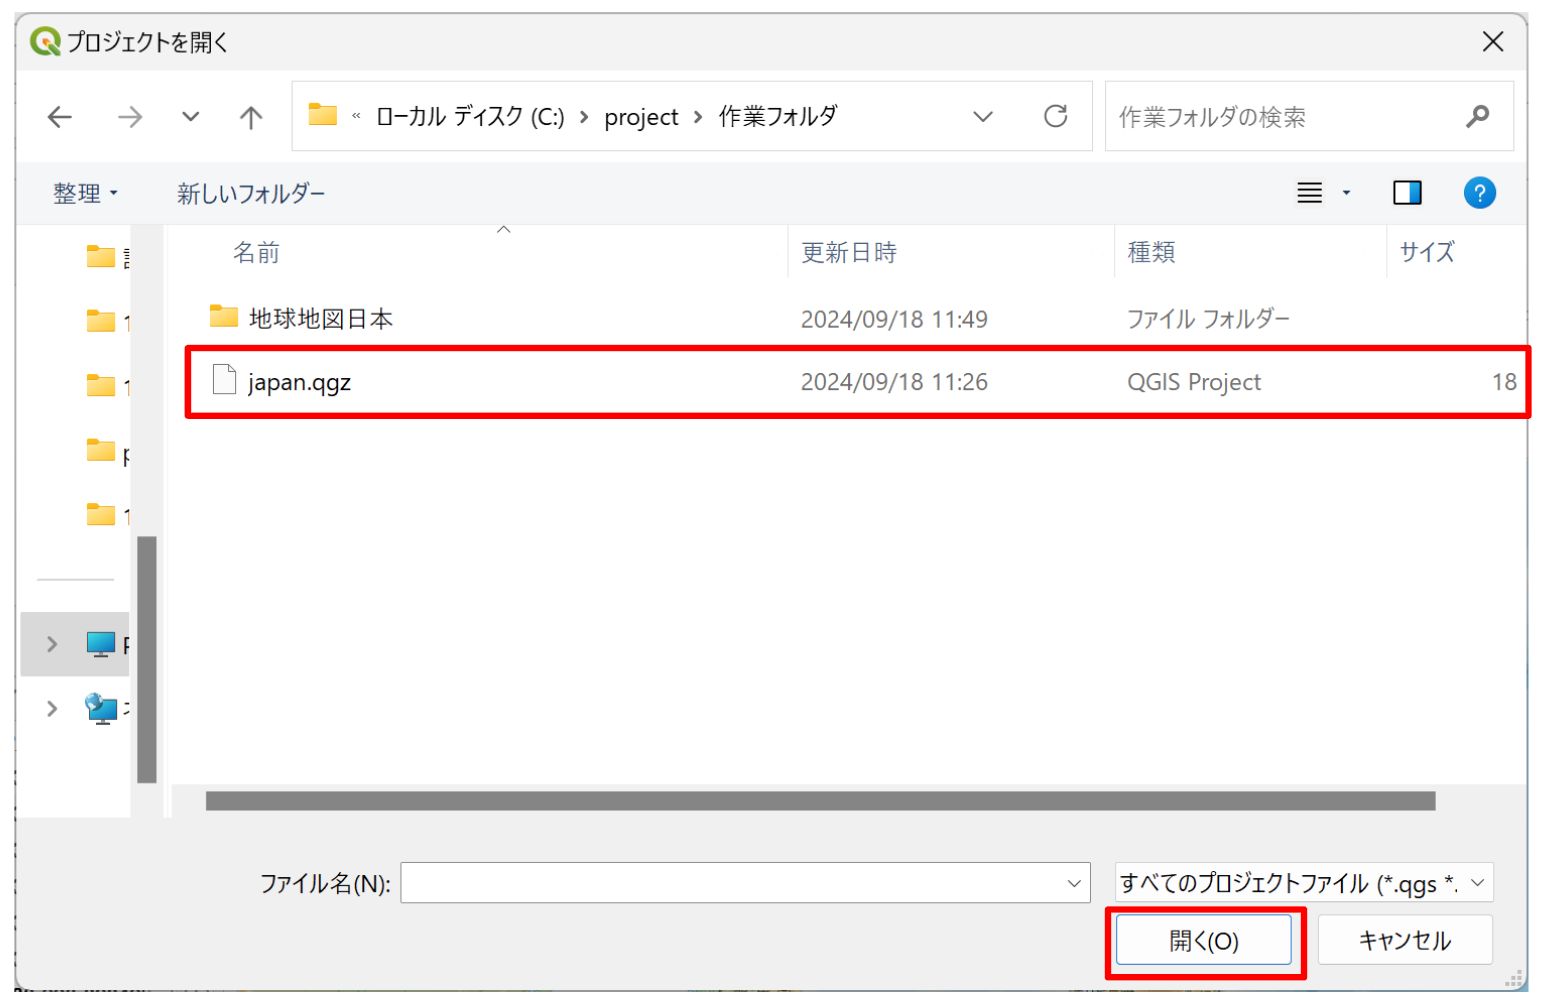Screen dimensions: 1550x1006
Task: Select the japan.qgz file name
Action: (x=299, y=382)
